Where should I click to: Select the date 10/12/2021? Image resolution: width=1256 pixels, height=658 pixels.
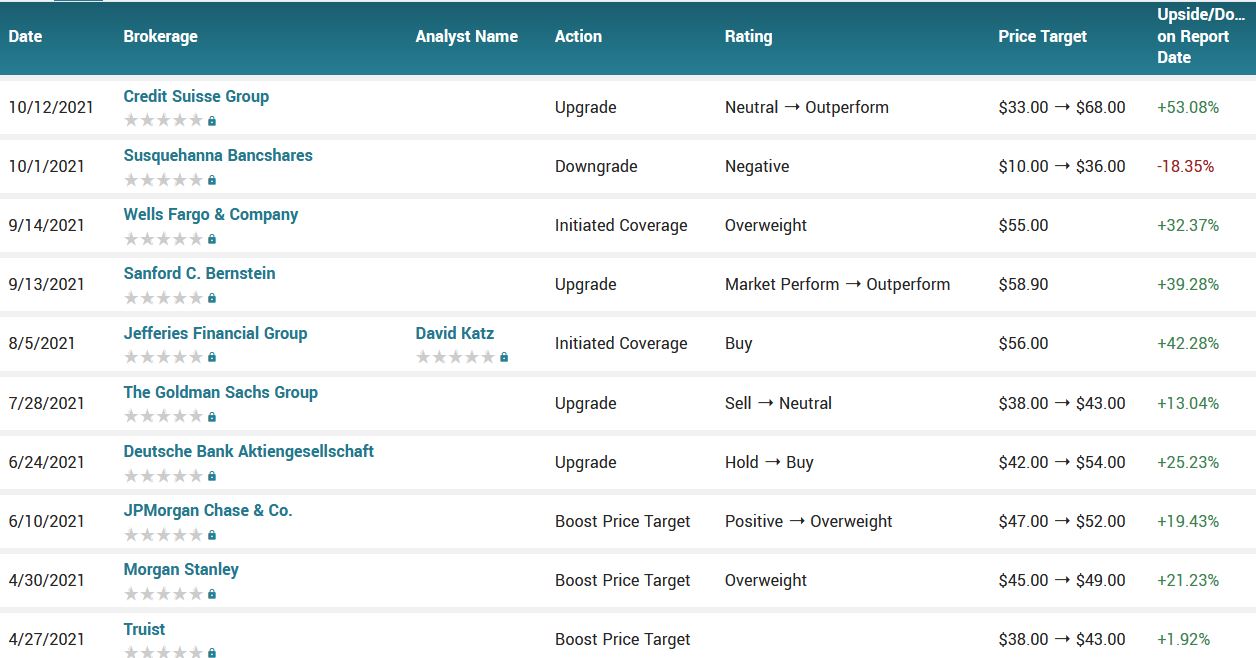(x=51, y=107)
